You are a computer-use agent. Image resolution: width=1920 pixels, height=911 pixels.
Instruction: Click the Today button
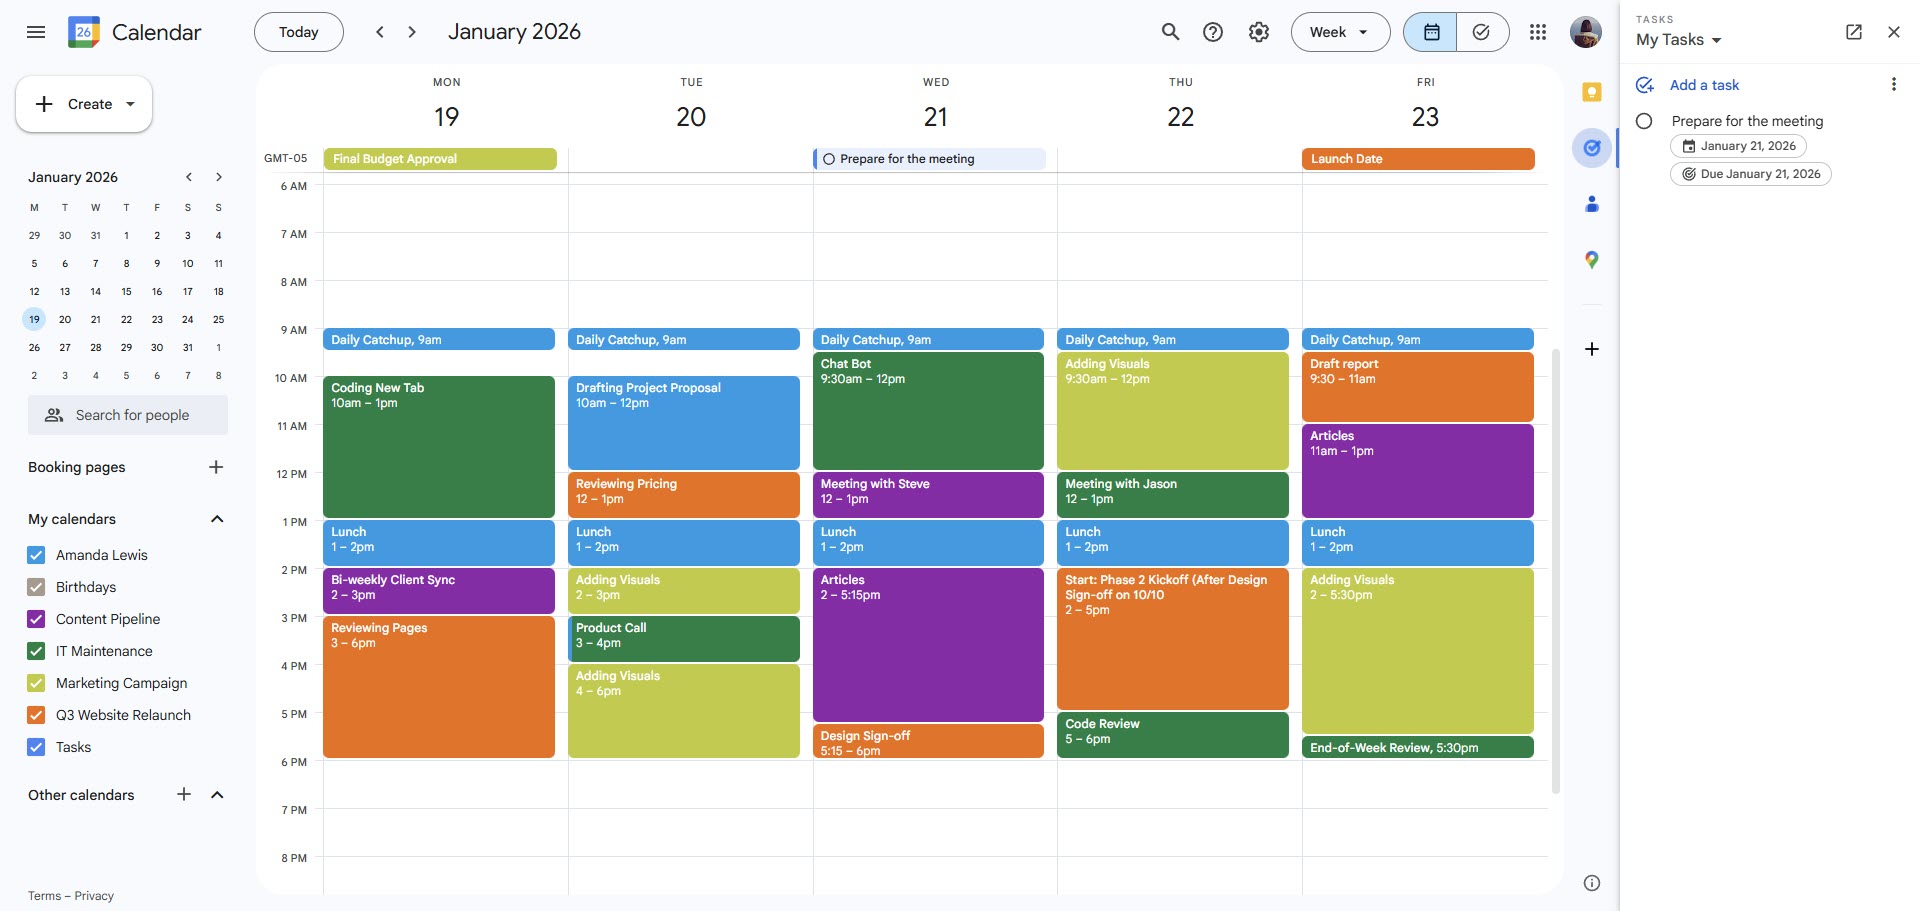pos(298,31)
